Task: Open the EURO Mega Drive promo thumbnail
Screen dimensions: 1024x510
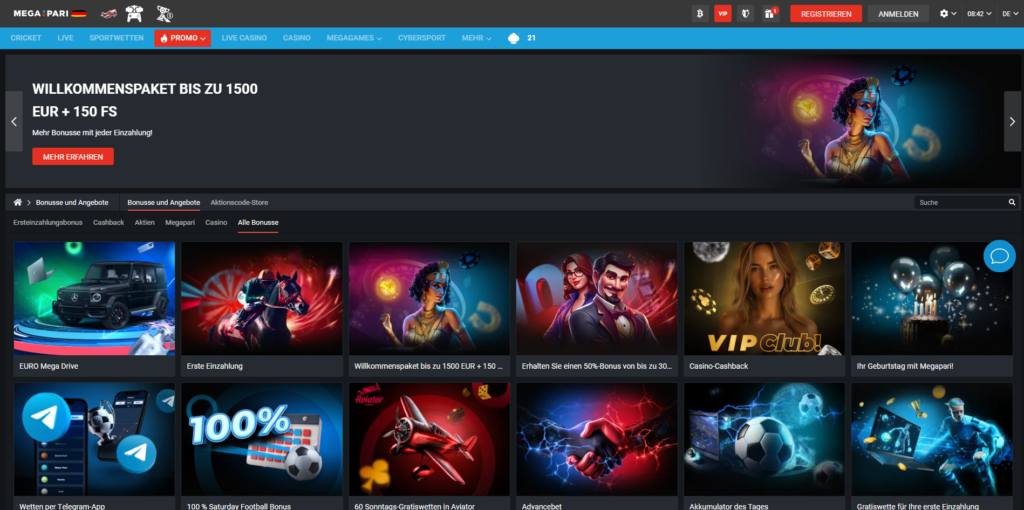Action: pos(94,298)
